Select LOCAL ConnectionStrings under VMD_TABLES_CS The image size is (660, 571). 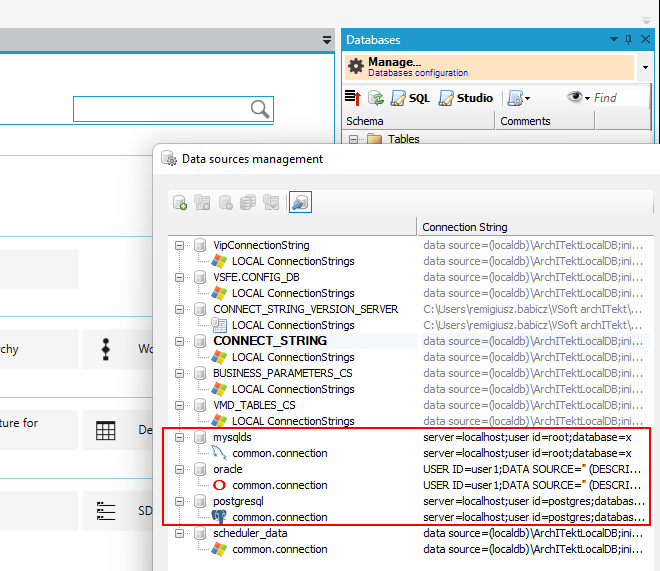click(x=293, y=421)
